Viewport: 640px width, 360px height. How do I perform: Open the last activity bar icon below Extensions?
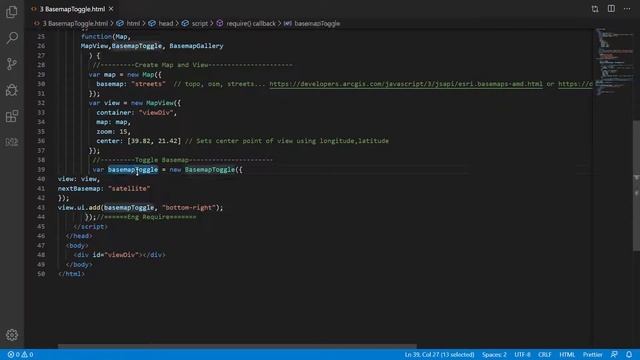[12, 142]
